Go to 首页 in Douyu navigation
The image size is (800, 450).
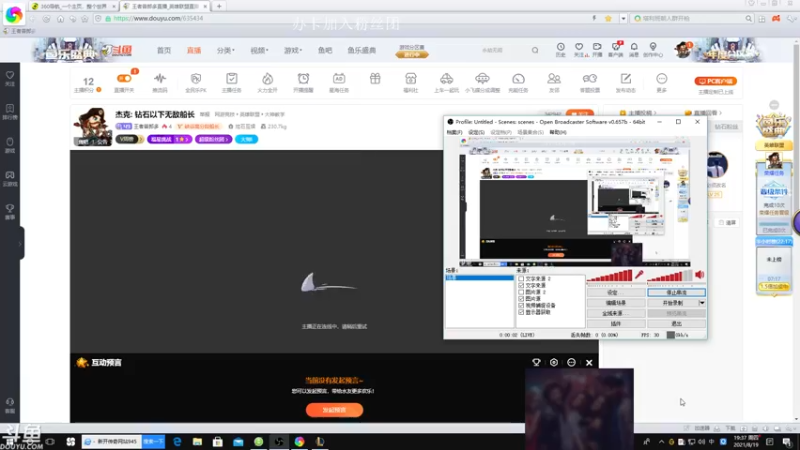click(x=164, y=51)
